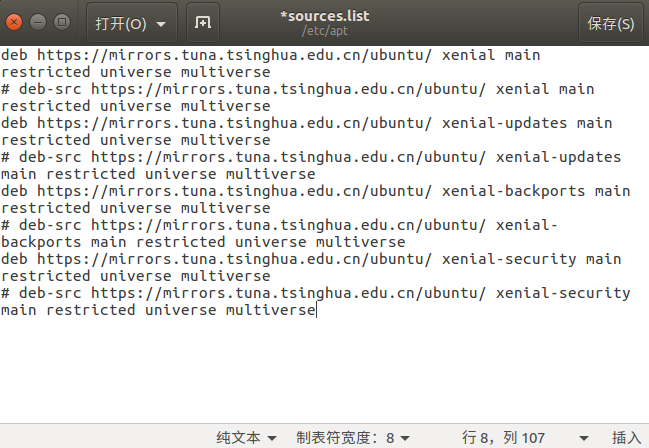This screenshot has height=448, width=649.
Task: Click the new document icon button
Action: (x=203, y=22)
